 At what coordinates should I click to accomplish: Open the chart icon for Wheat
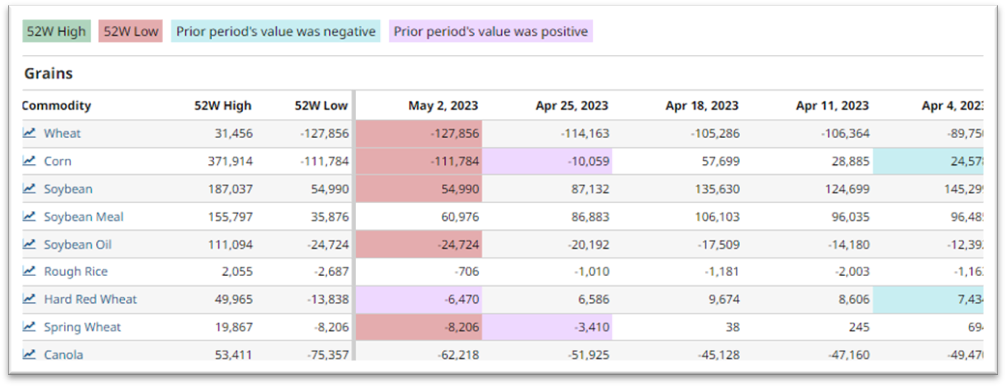pyautogui.click(x=29, y=134)
